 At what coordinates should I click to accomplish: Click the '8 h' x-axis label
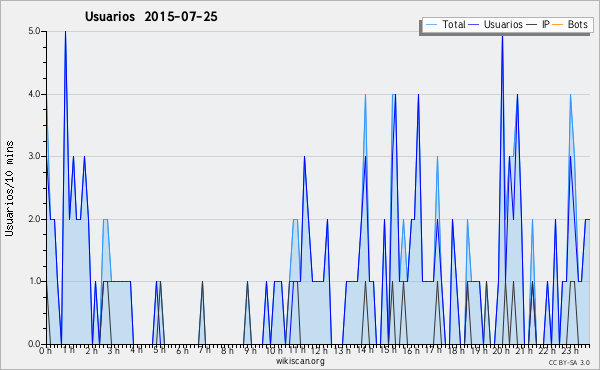pos(227,350)
